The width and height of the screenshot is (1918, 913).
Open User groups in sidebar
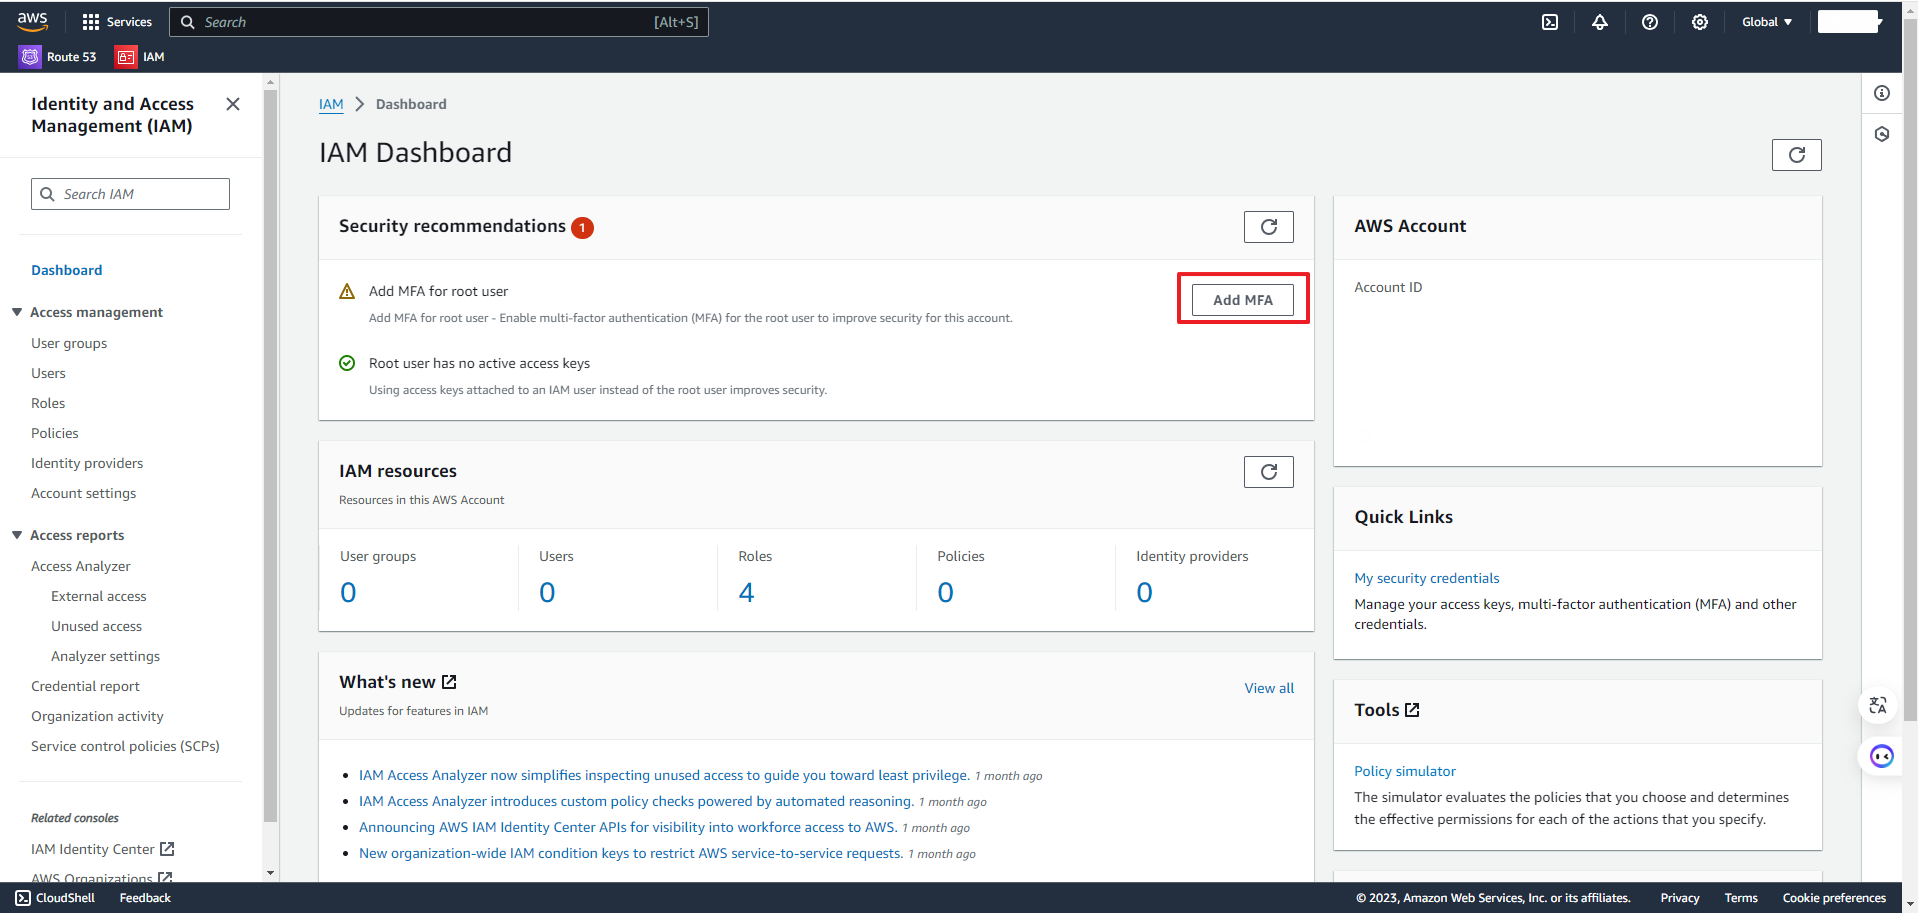tap(69, 343)
